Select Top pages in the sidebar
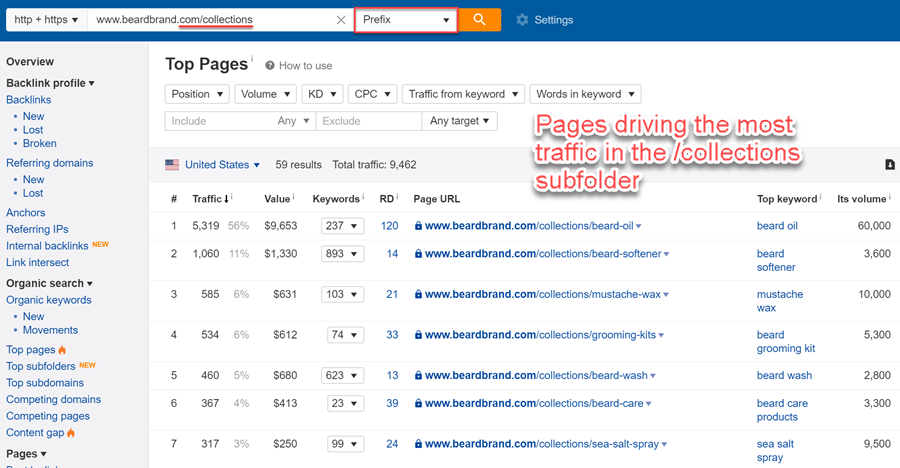 click(30, 350)
